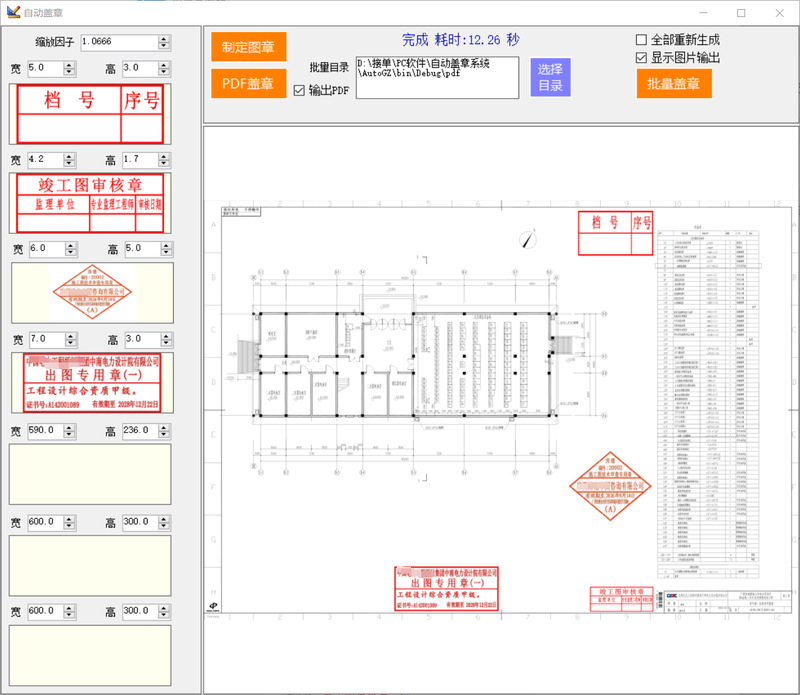Start 批量盖章 batch stamping
This screenshot has height=695, width=800.
pos(673,83)
